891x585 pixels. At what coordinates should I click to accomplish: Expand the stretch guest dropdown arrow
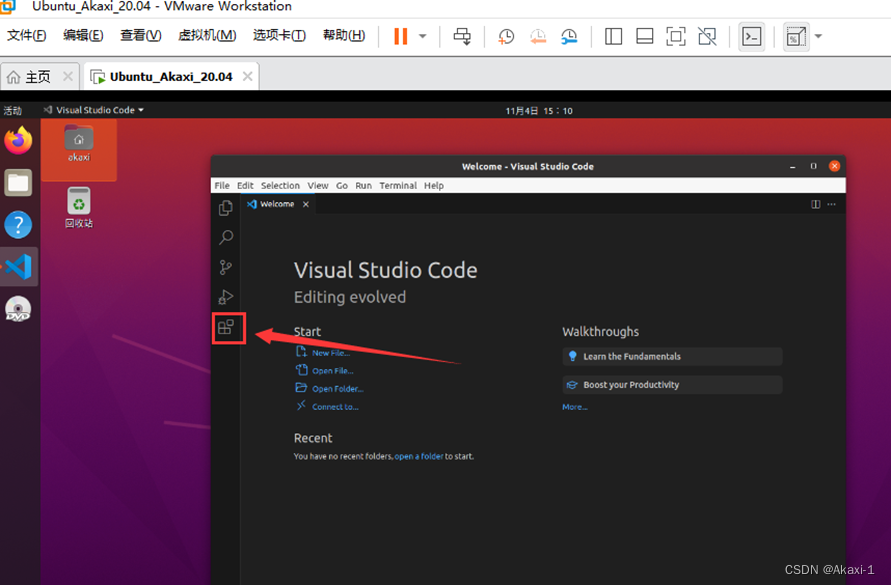point(818,36)
